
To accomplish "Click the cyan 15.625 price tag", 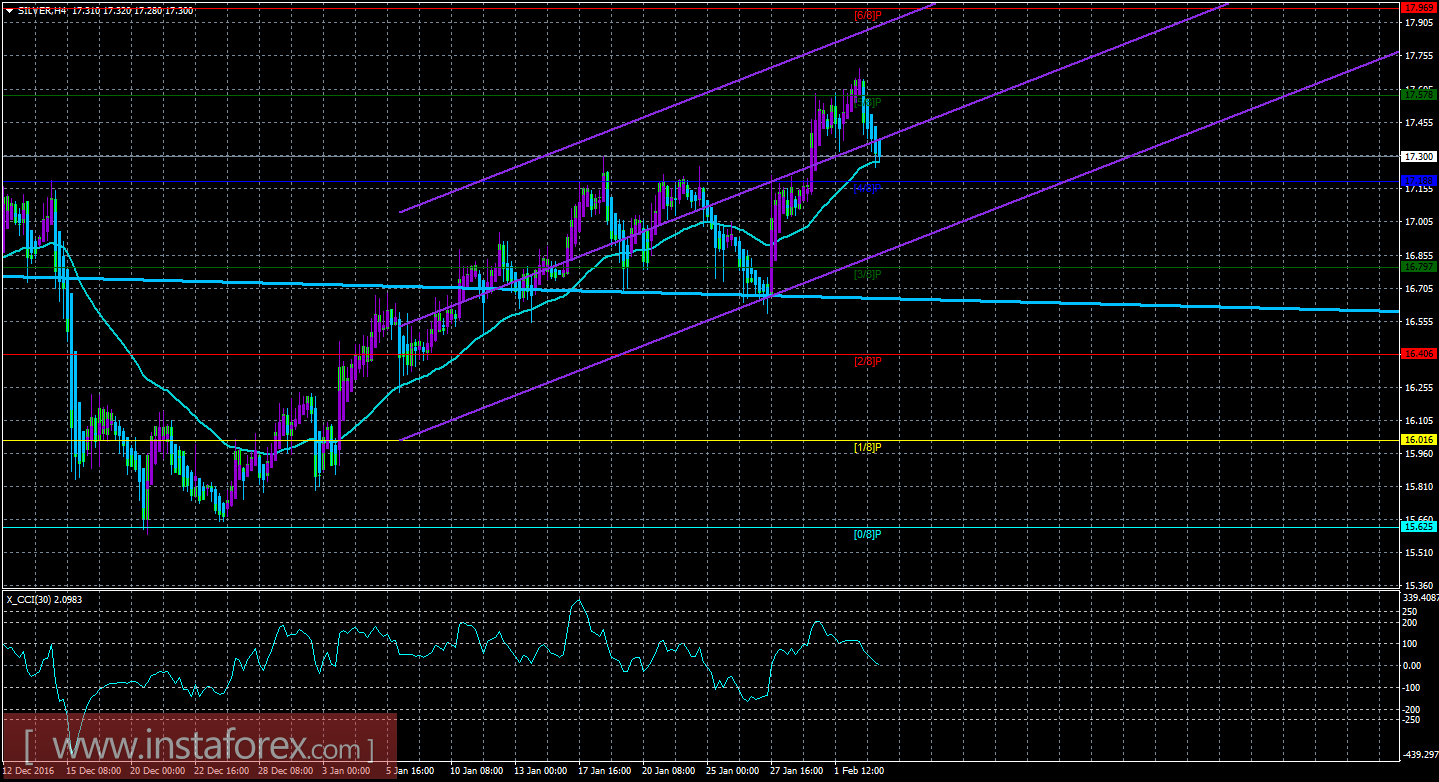I will coord(1418,527).
